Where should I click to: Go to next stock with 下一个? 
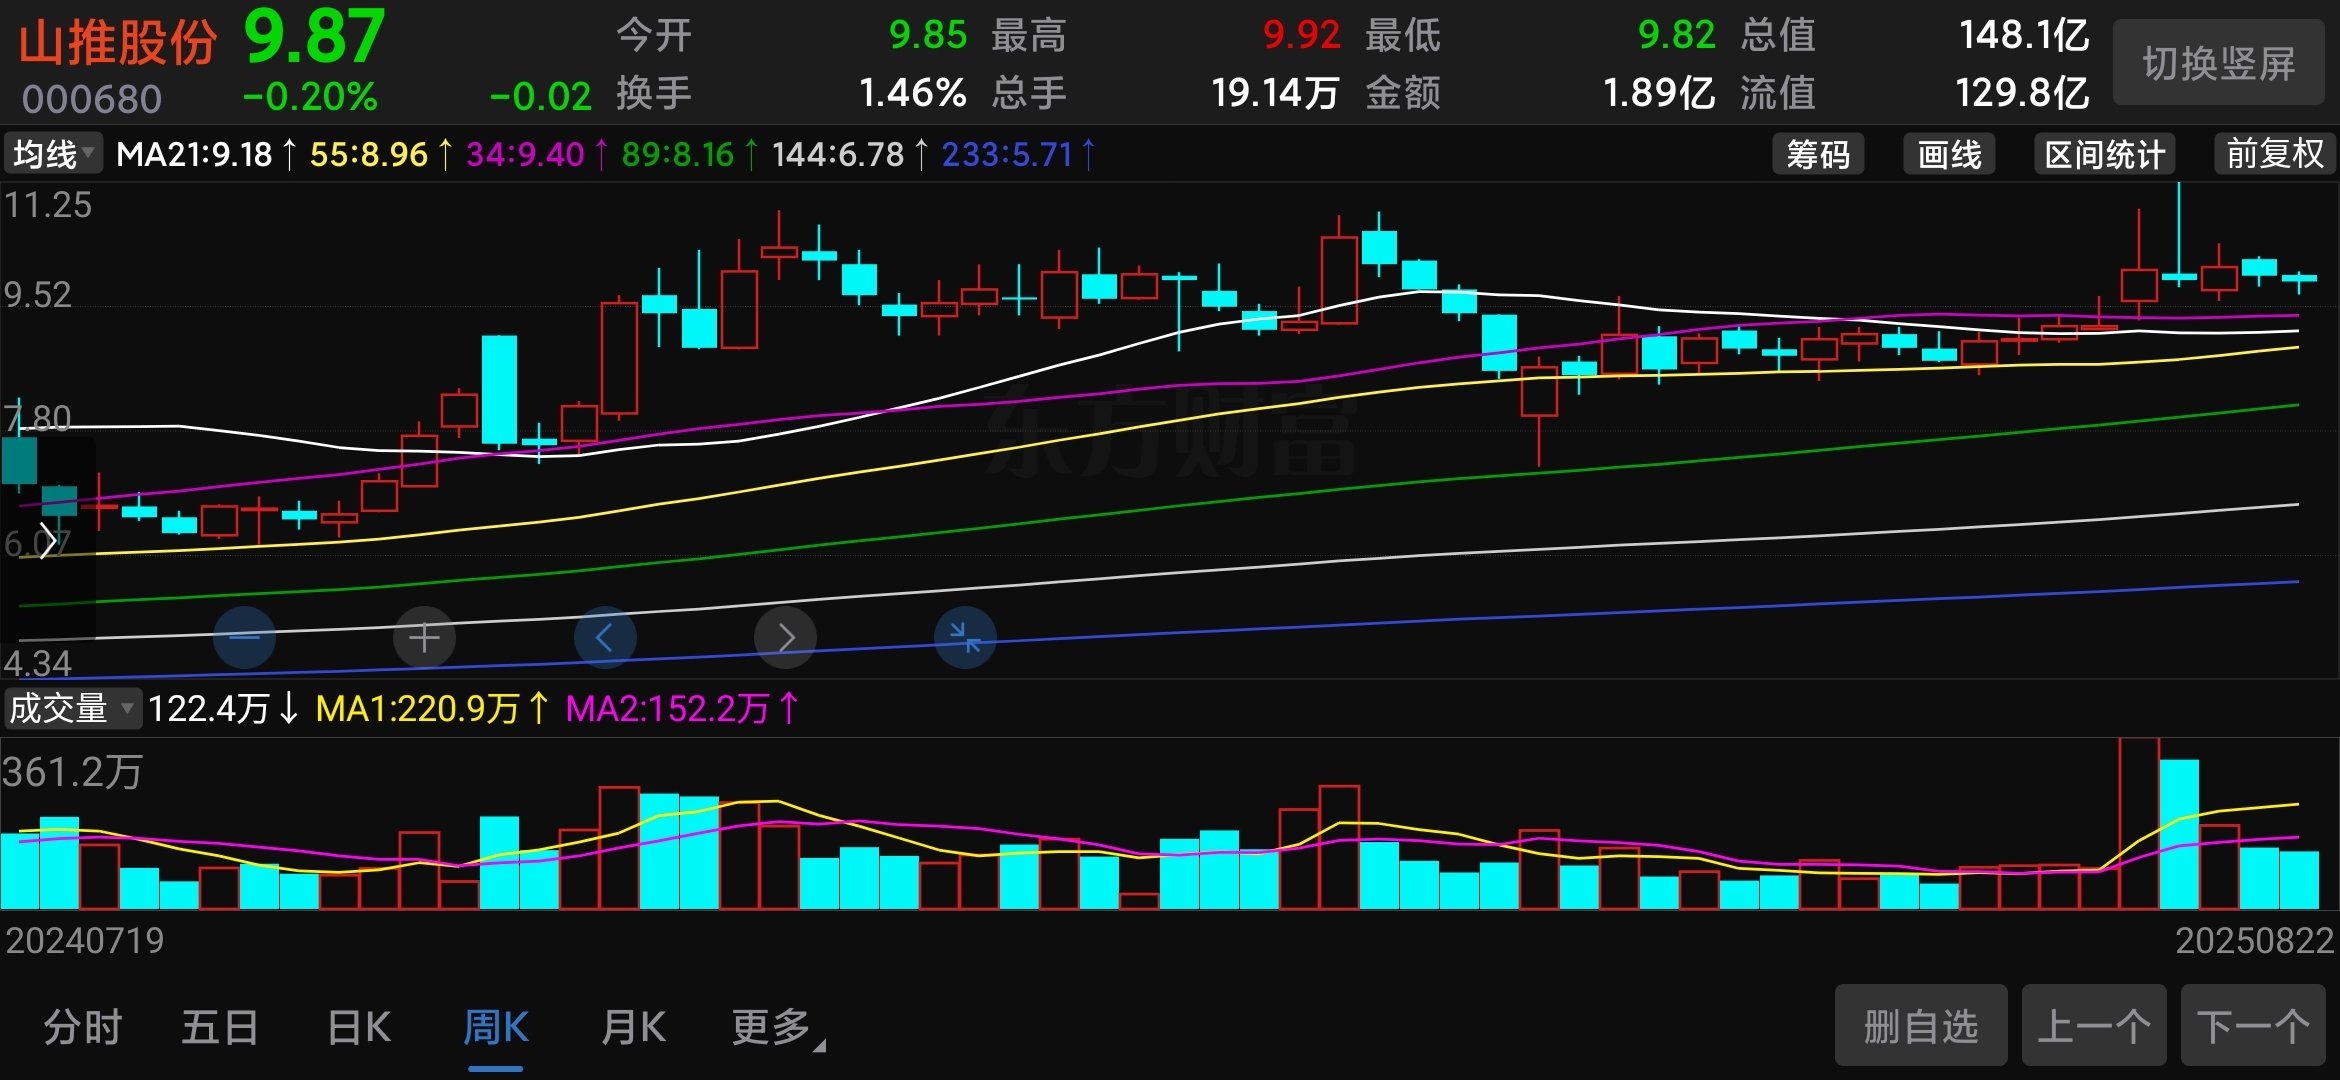click(2253, 1026)
